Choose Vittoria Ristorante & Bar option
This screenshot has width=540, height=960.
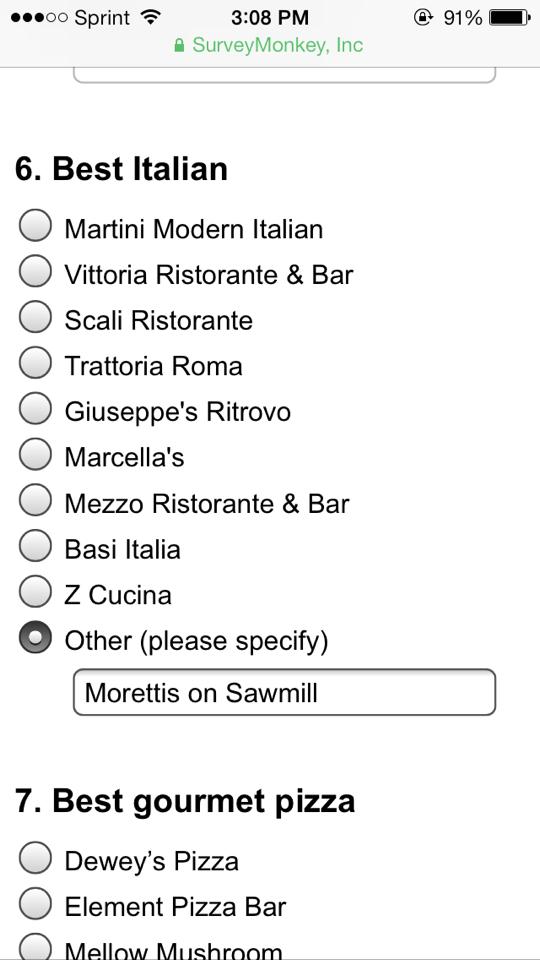click(x=35, y=271)
